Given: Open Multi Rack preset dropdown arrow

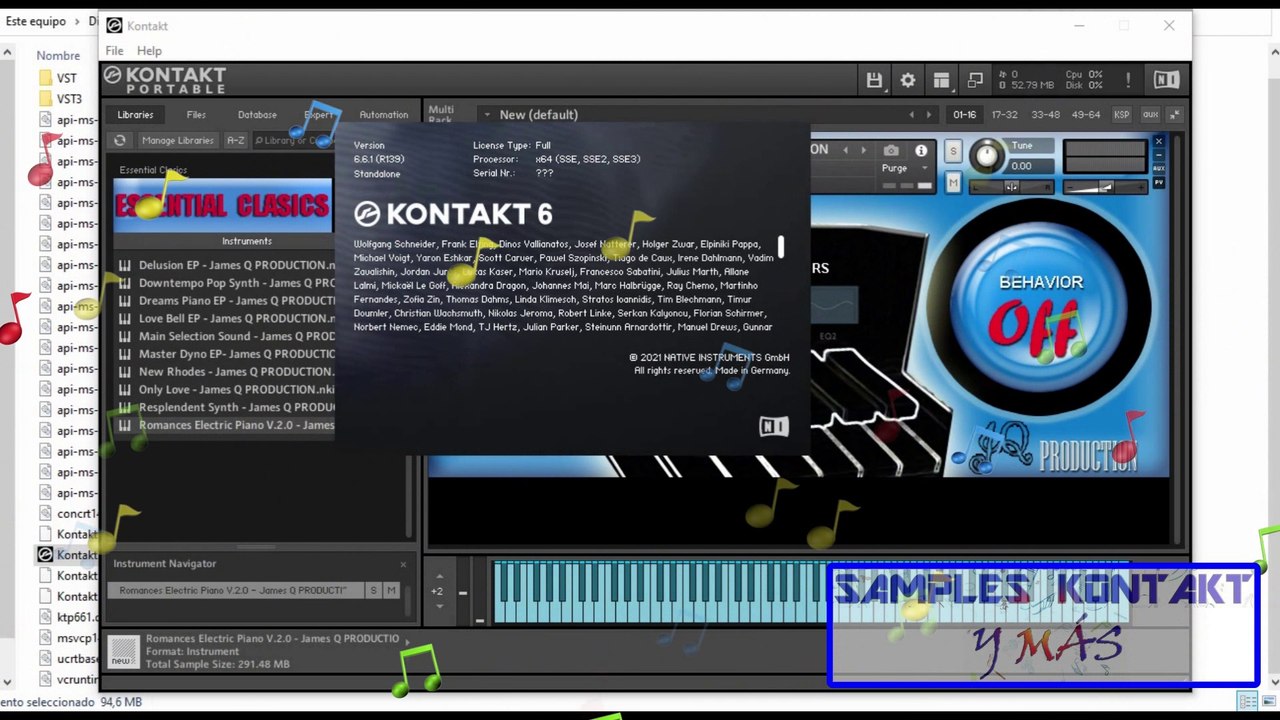Looking at the screenshot, I should [487, 115].
